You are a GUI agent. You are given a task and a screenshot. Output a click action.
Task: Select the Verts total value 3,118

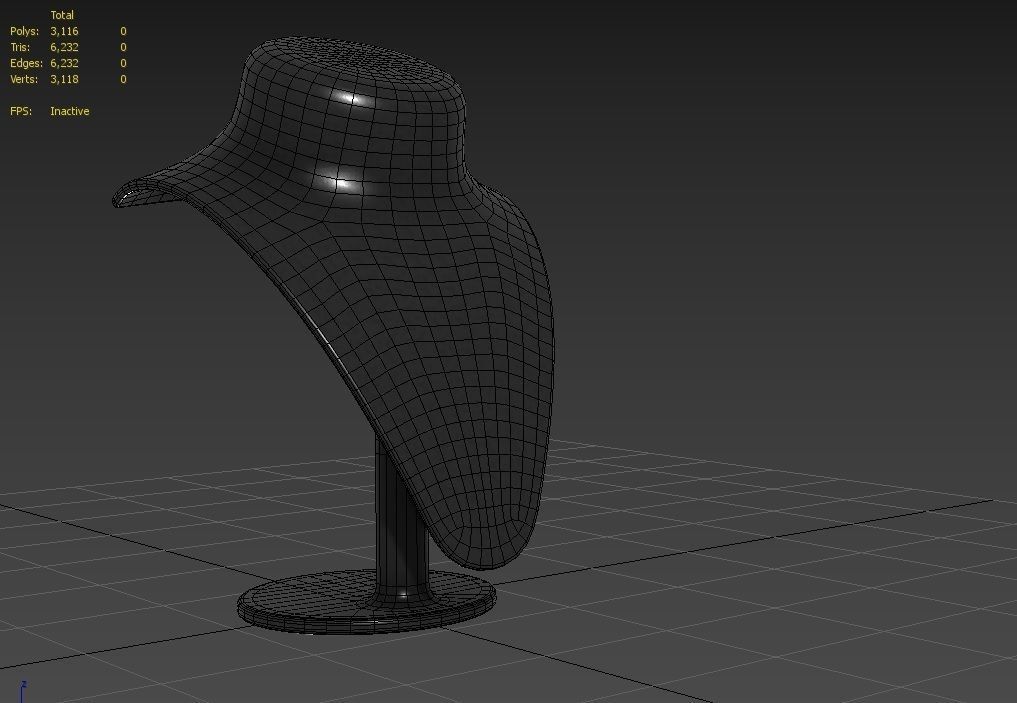pyautogui.click(x=64, y=79)
